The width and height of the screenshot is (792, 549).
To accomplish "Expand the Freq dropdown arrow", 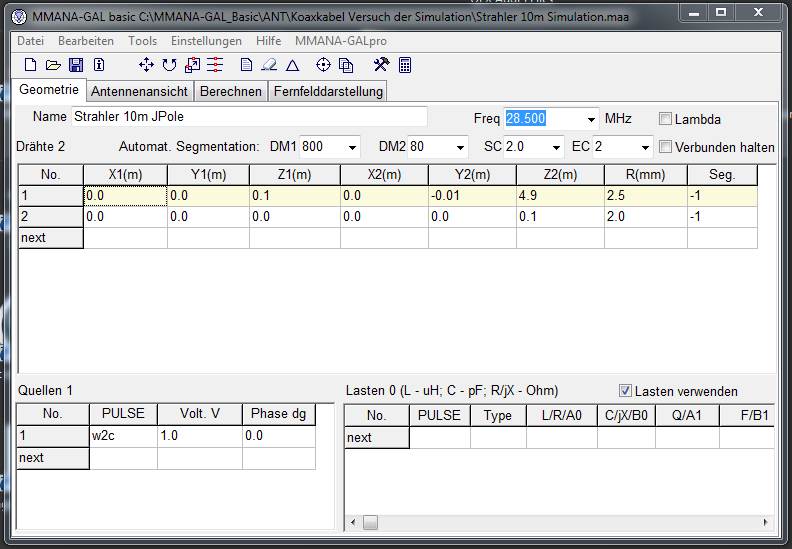I will 591,119.
